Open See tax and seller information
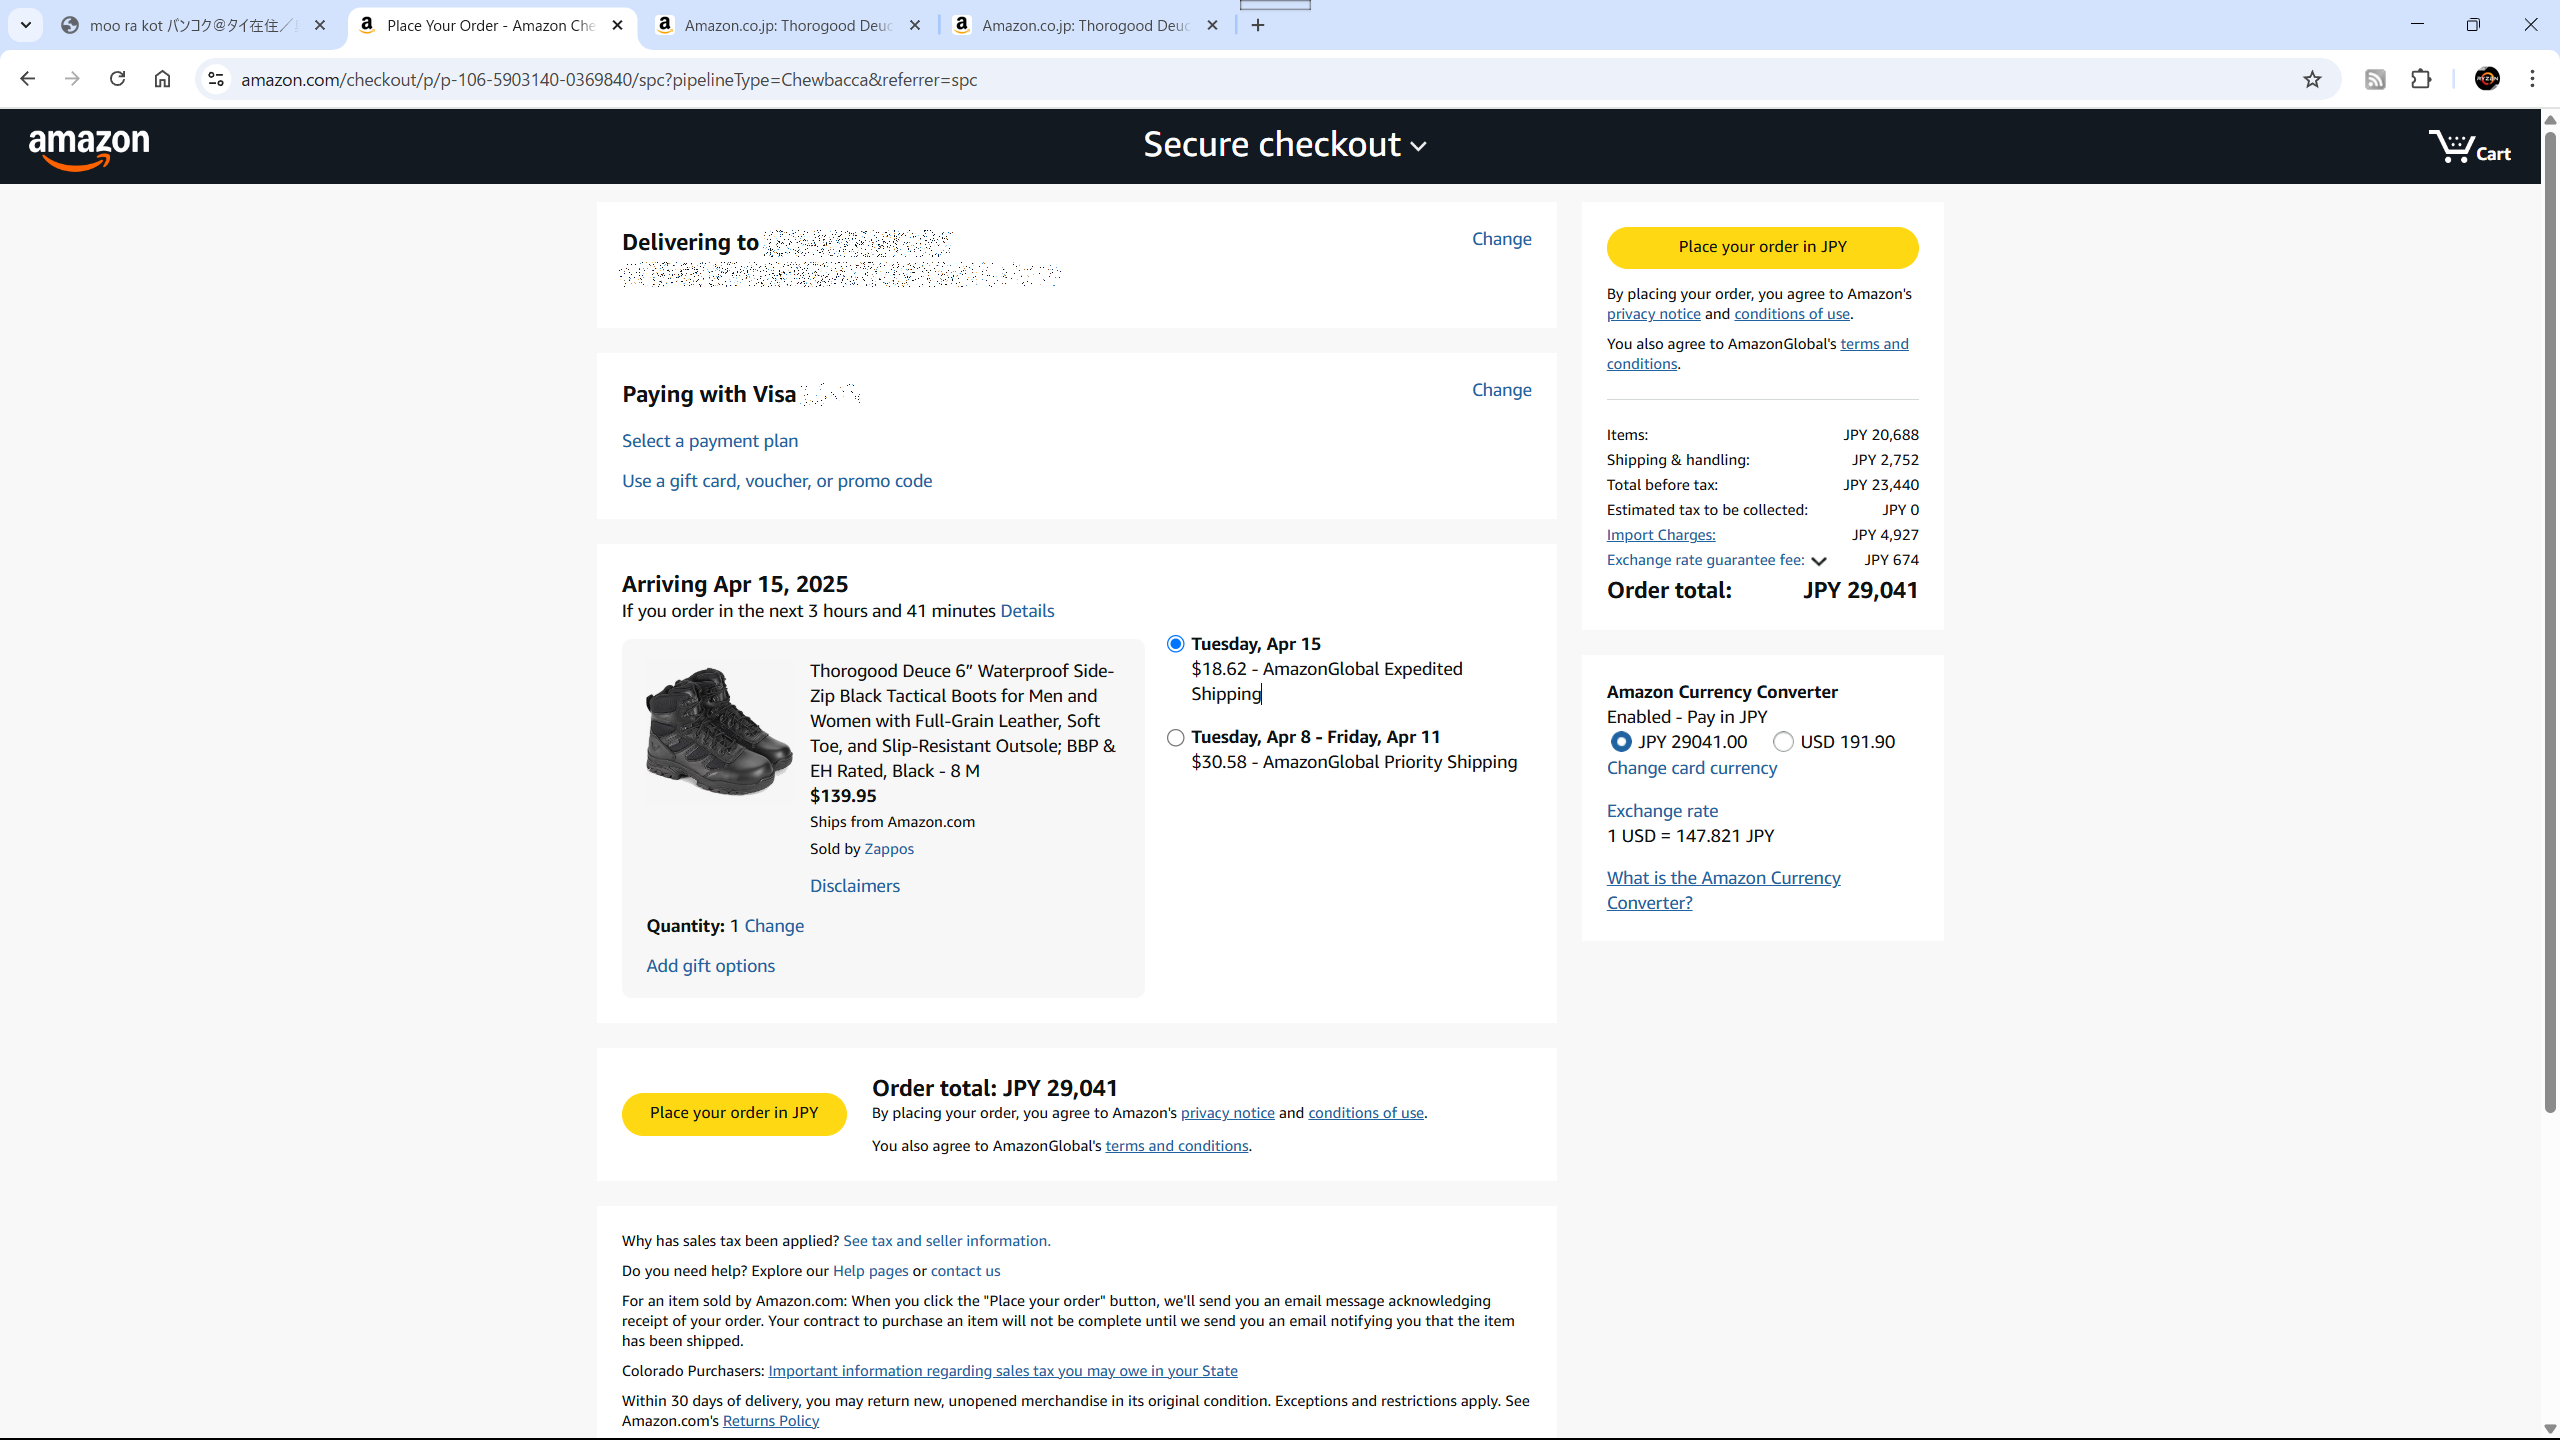 (x=946, y=1241)
